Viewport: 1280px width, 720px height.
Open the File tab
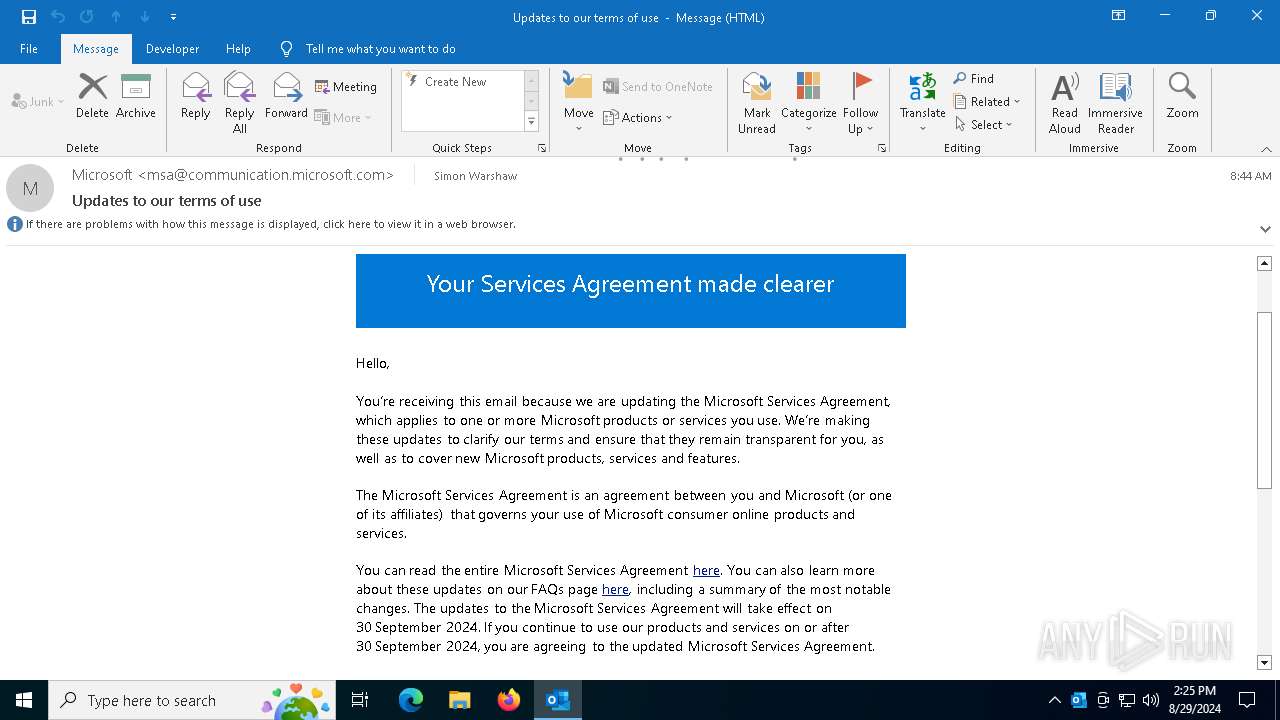[29, 49]
